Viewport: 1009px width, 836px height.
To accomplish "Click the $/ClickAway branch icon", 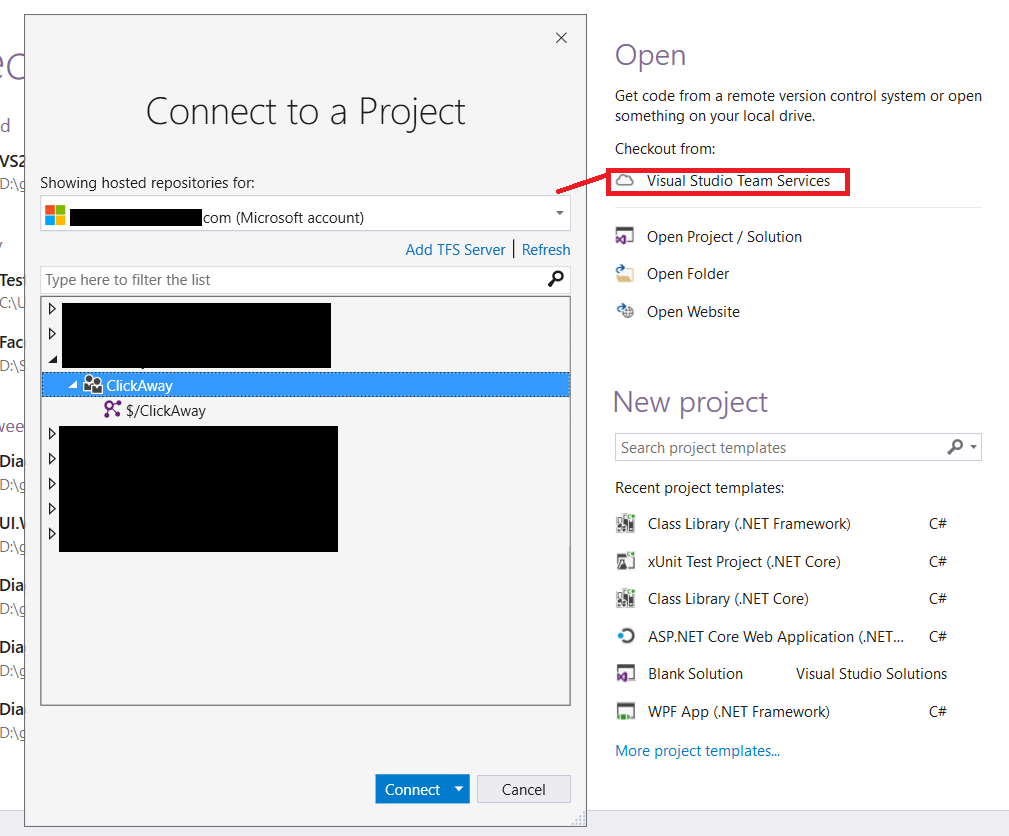I will click(113, 409).
